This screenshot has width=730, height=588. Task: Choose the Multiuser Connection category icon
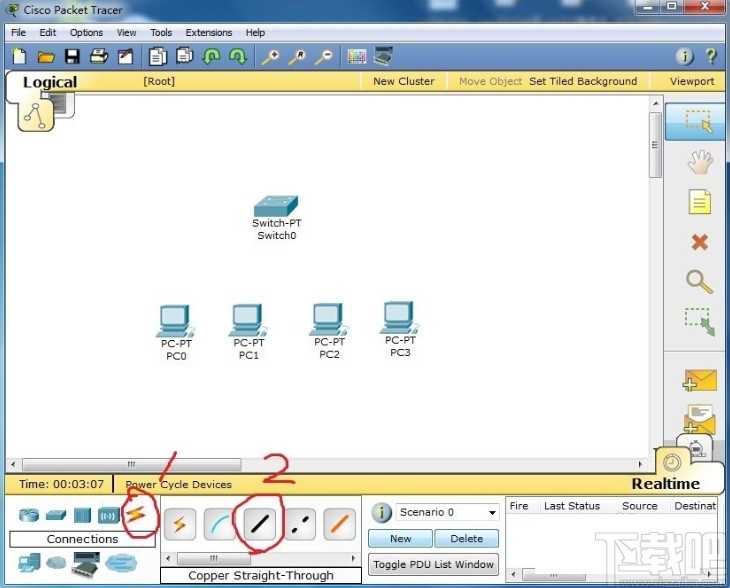pos(121,563)
